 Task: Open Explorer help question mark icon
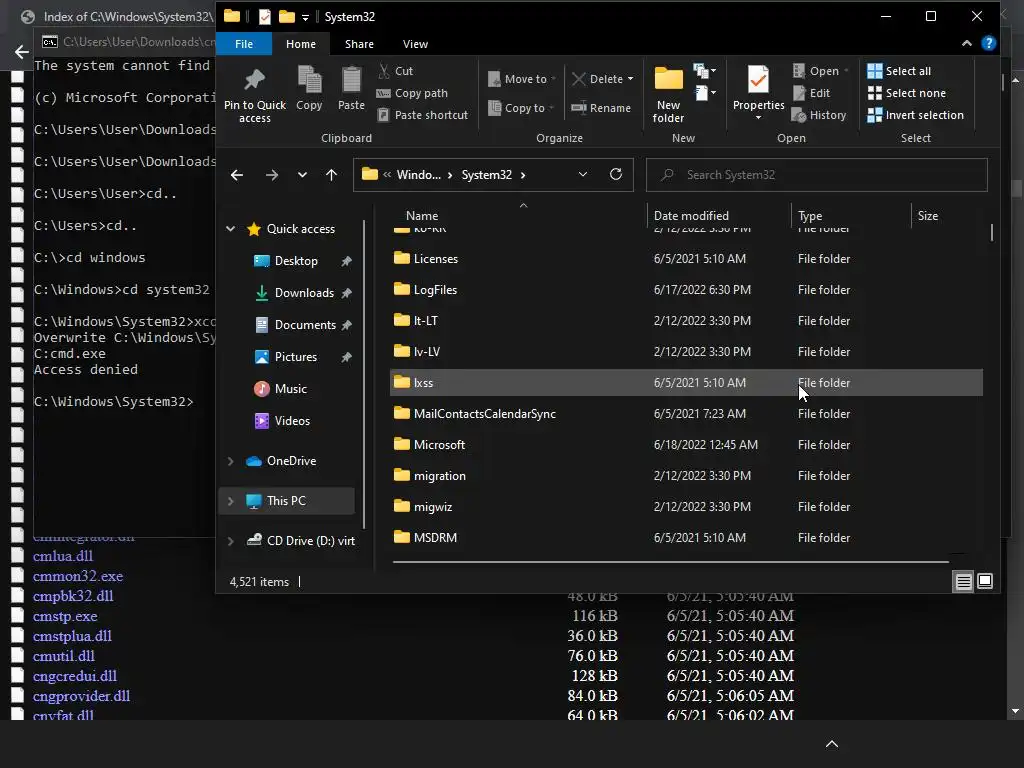point(989,43)
